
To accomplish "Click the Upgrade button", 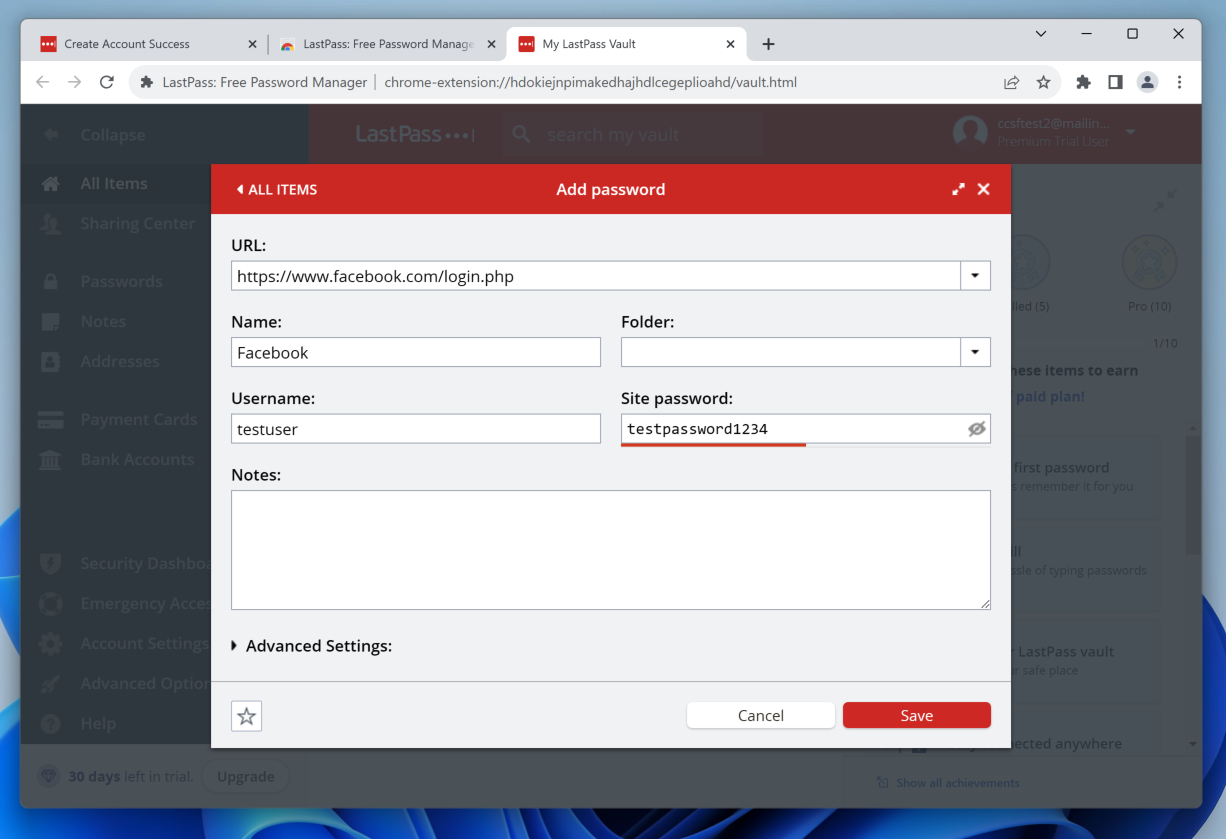I will [x=246, y=776].
